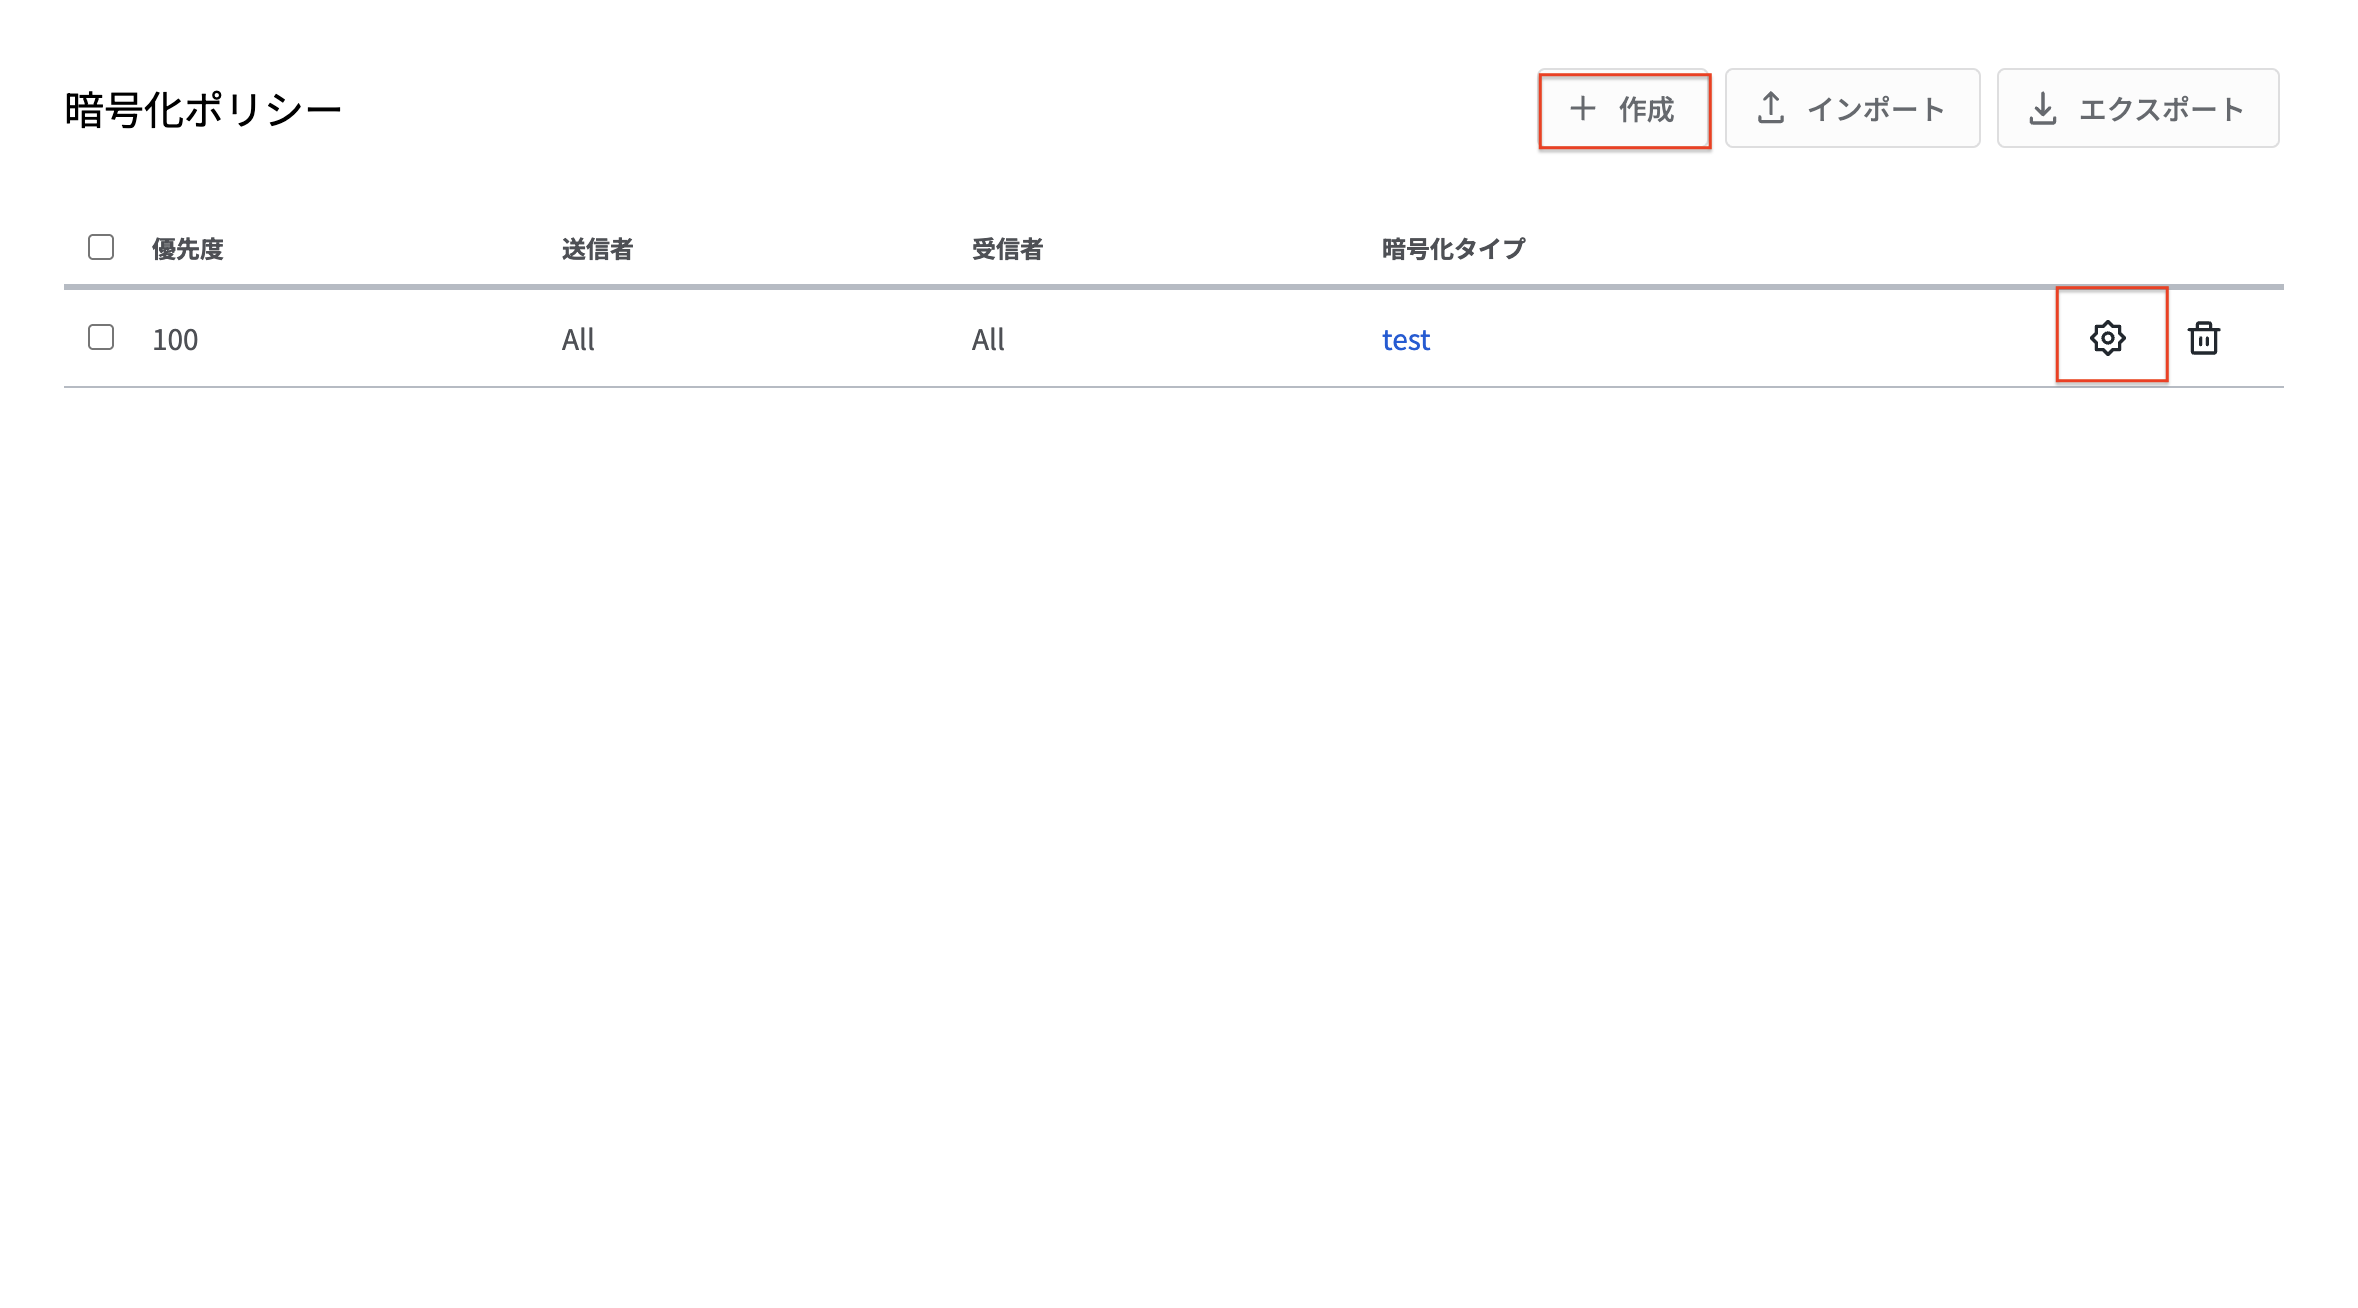Viewport: 2358px width, 1308px height.
Task: Toggle the select-all checkbox in header
Action: 101,247
